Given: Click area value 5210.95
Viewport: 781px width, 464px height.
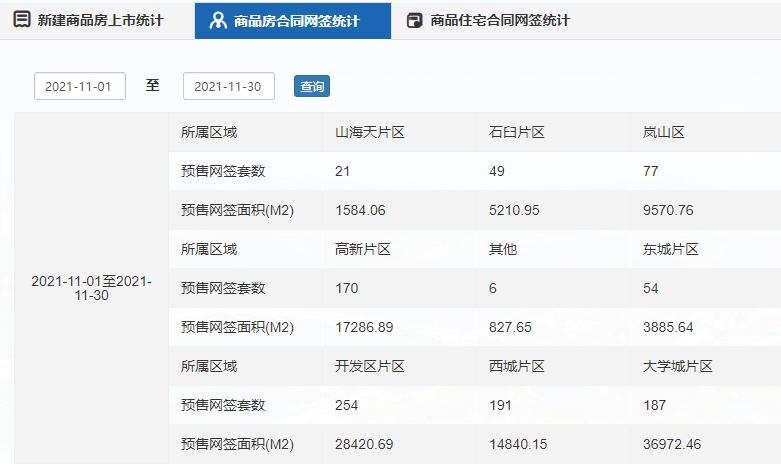Looking at the screenshot, I should click(514, 210).
